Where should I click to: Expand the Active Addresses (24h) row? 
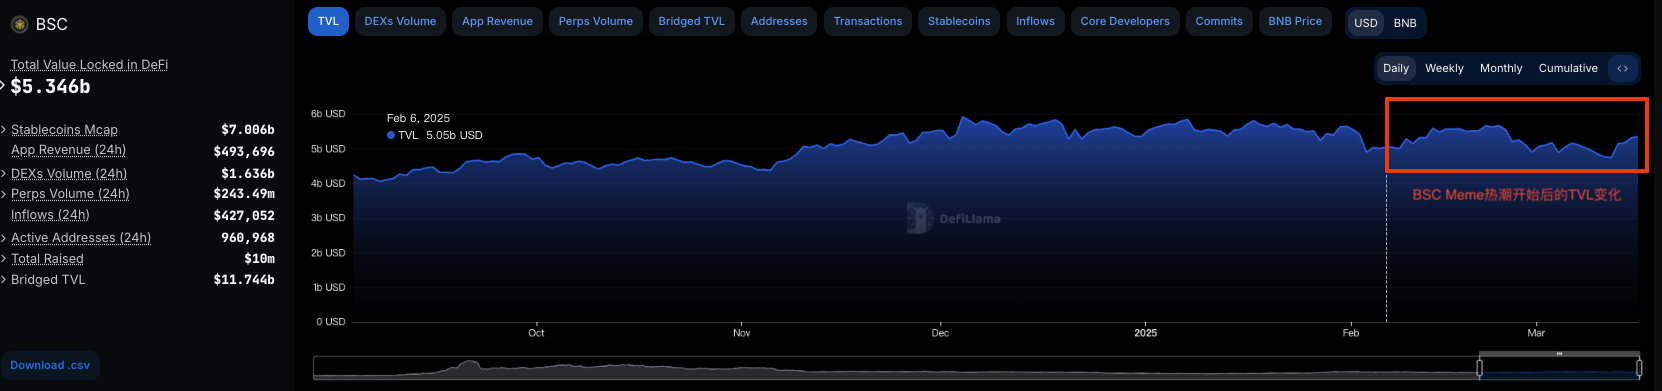pyautogui.click(x=4, y=238)
